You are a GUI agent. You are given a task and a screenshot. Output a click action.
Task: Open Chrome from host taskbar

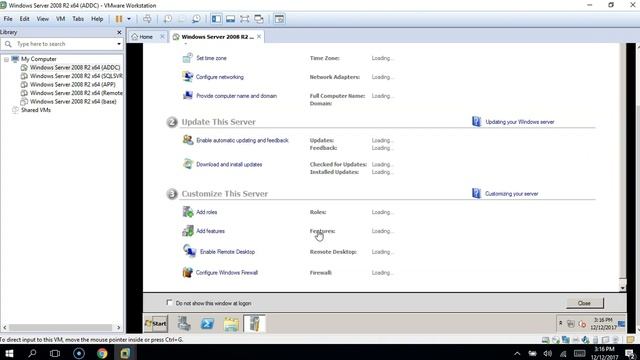102,353
